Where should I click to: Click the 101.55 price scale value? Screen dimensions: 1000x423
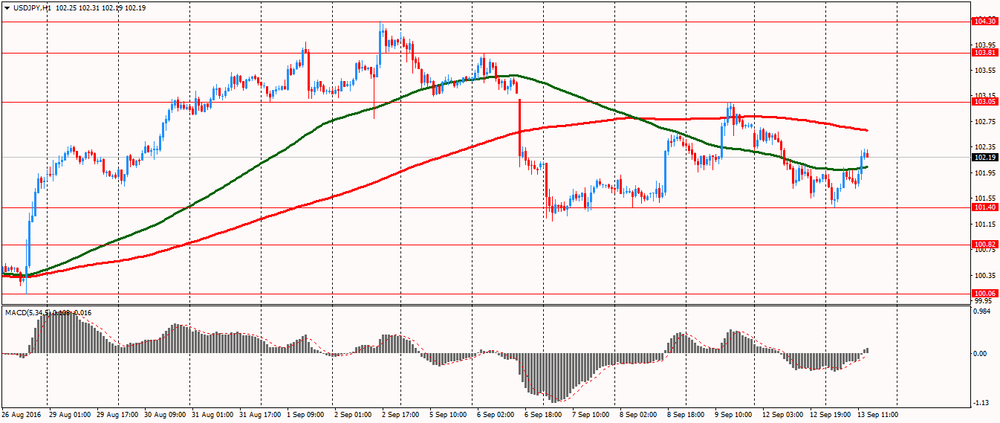(984, 198)
